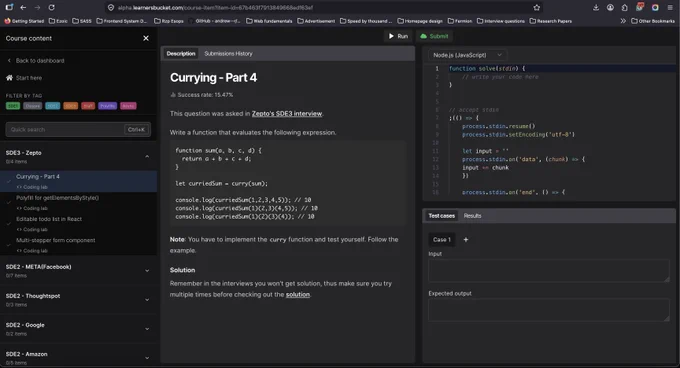
Task: Show more bookmarks with the double chevron
Action: click(x=623, y=21)
